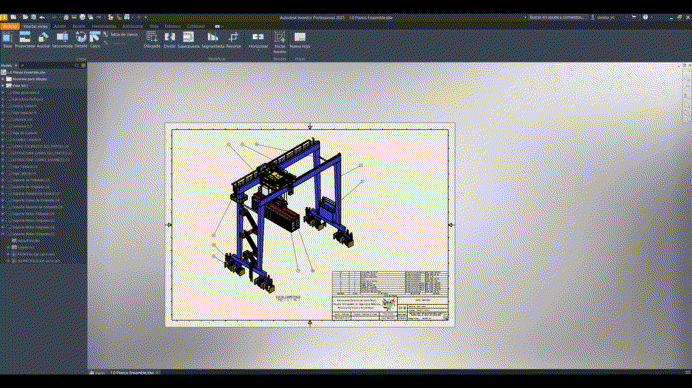Expand the Recursos para dibujos folder

pyautogui.click(x=3, y=79)
